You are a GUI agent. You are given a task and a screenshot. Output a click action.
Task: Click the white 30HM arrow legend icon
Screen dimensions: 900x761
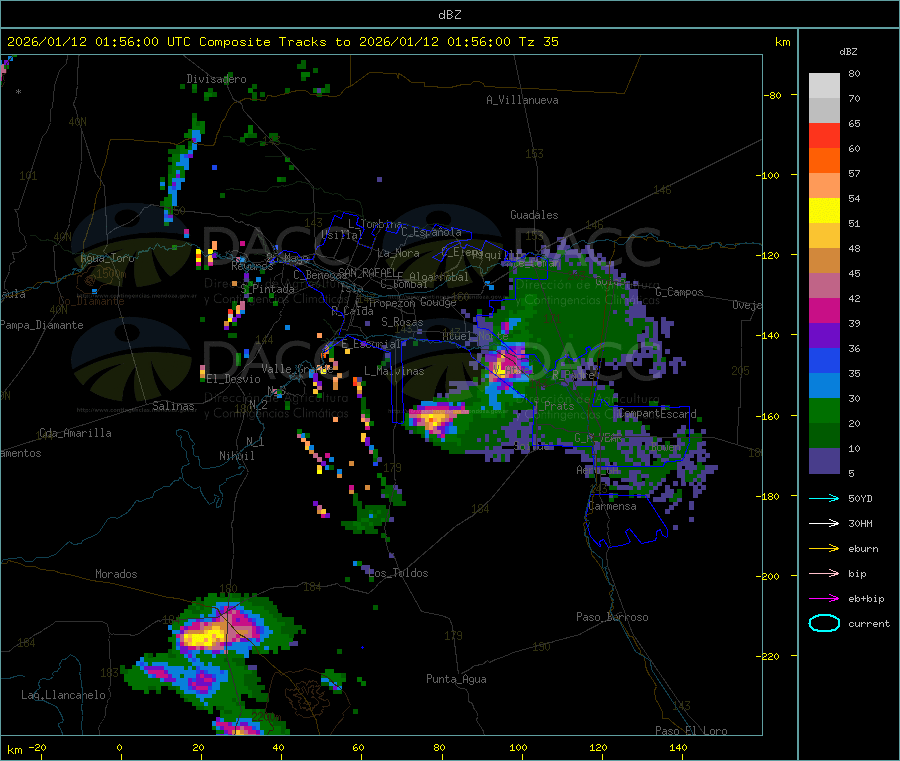pyautogui.click(x=824, y=523)
